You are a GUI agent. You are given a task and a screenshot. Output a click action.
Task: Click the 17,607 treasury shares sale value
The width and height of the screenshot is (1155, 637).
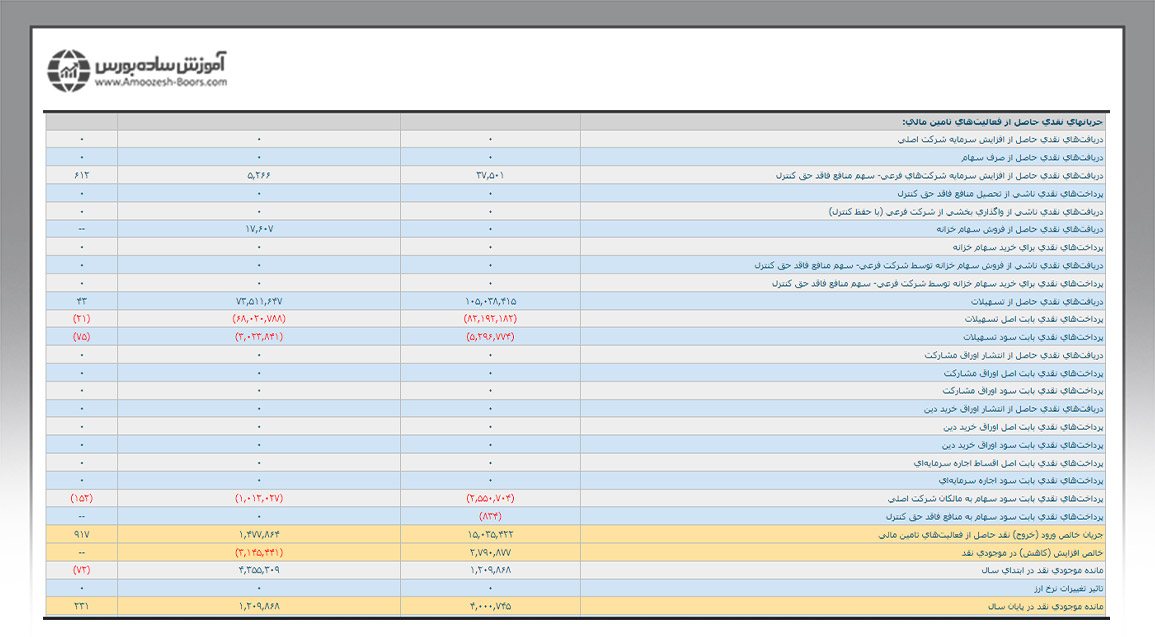pos(259,229)
